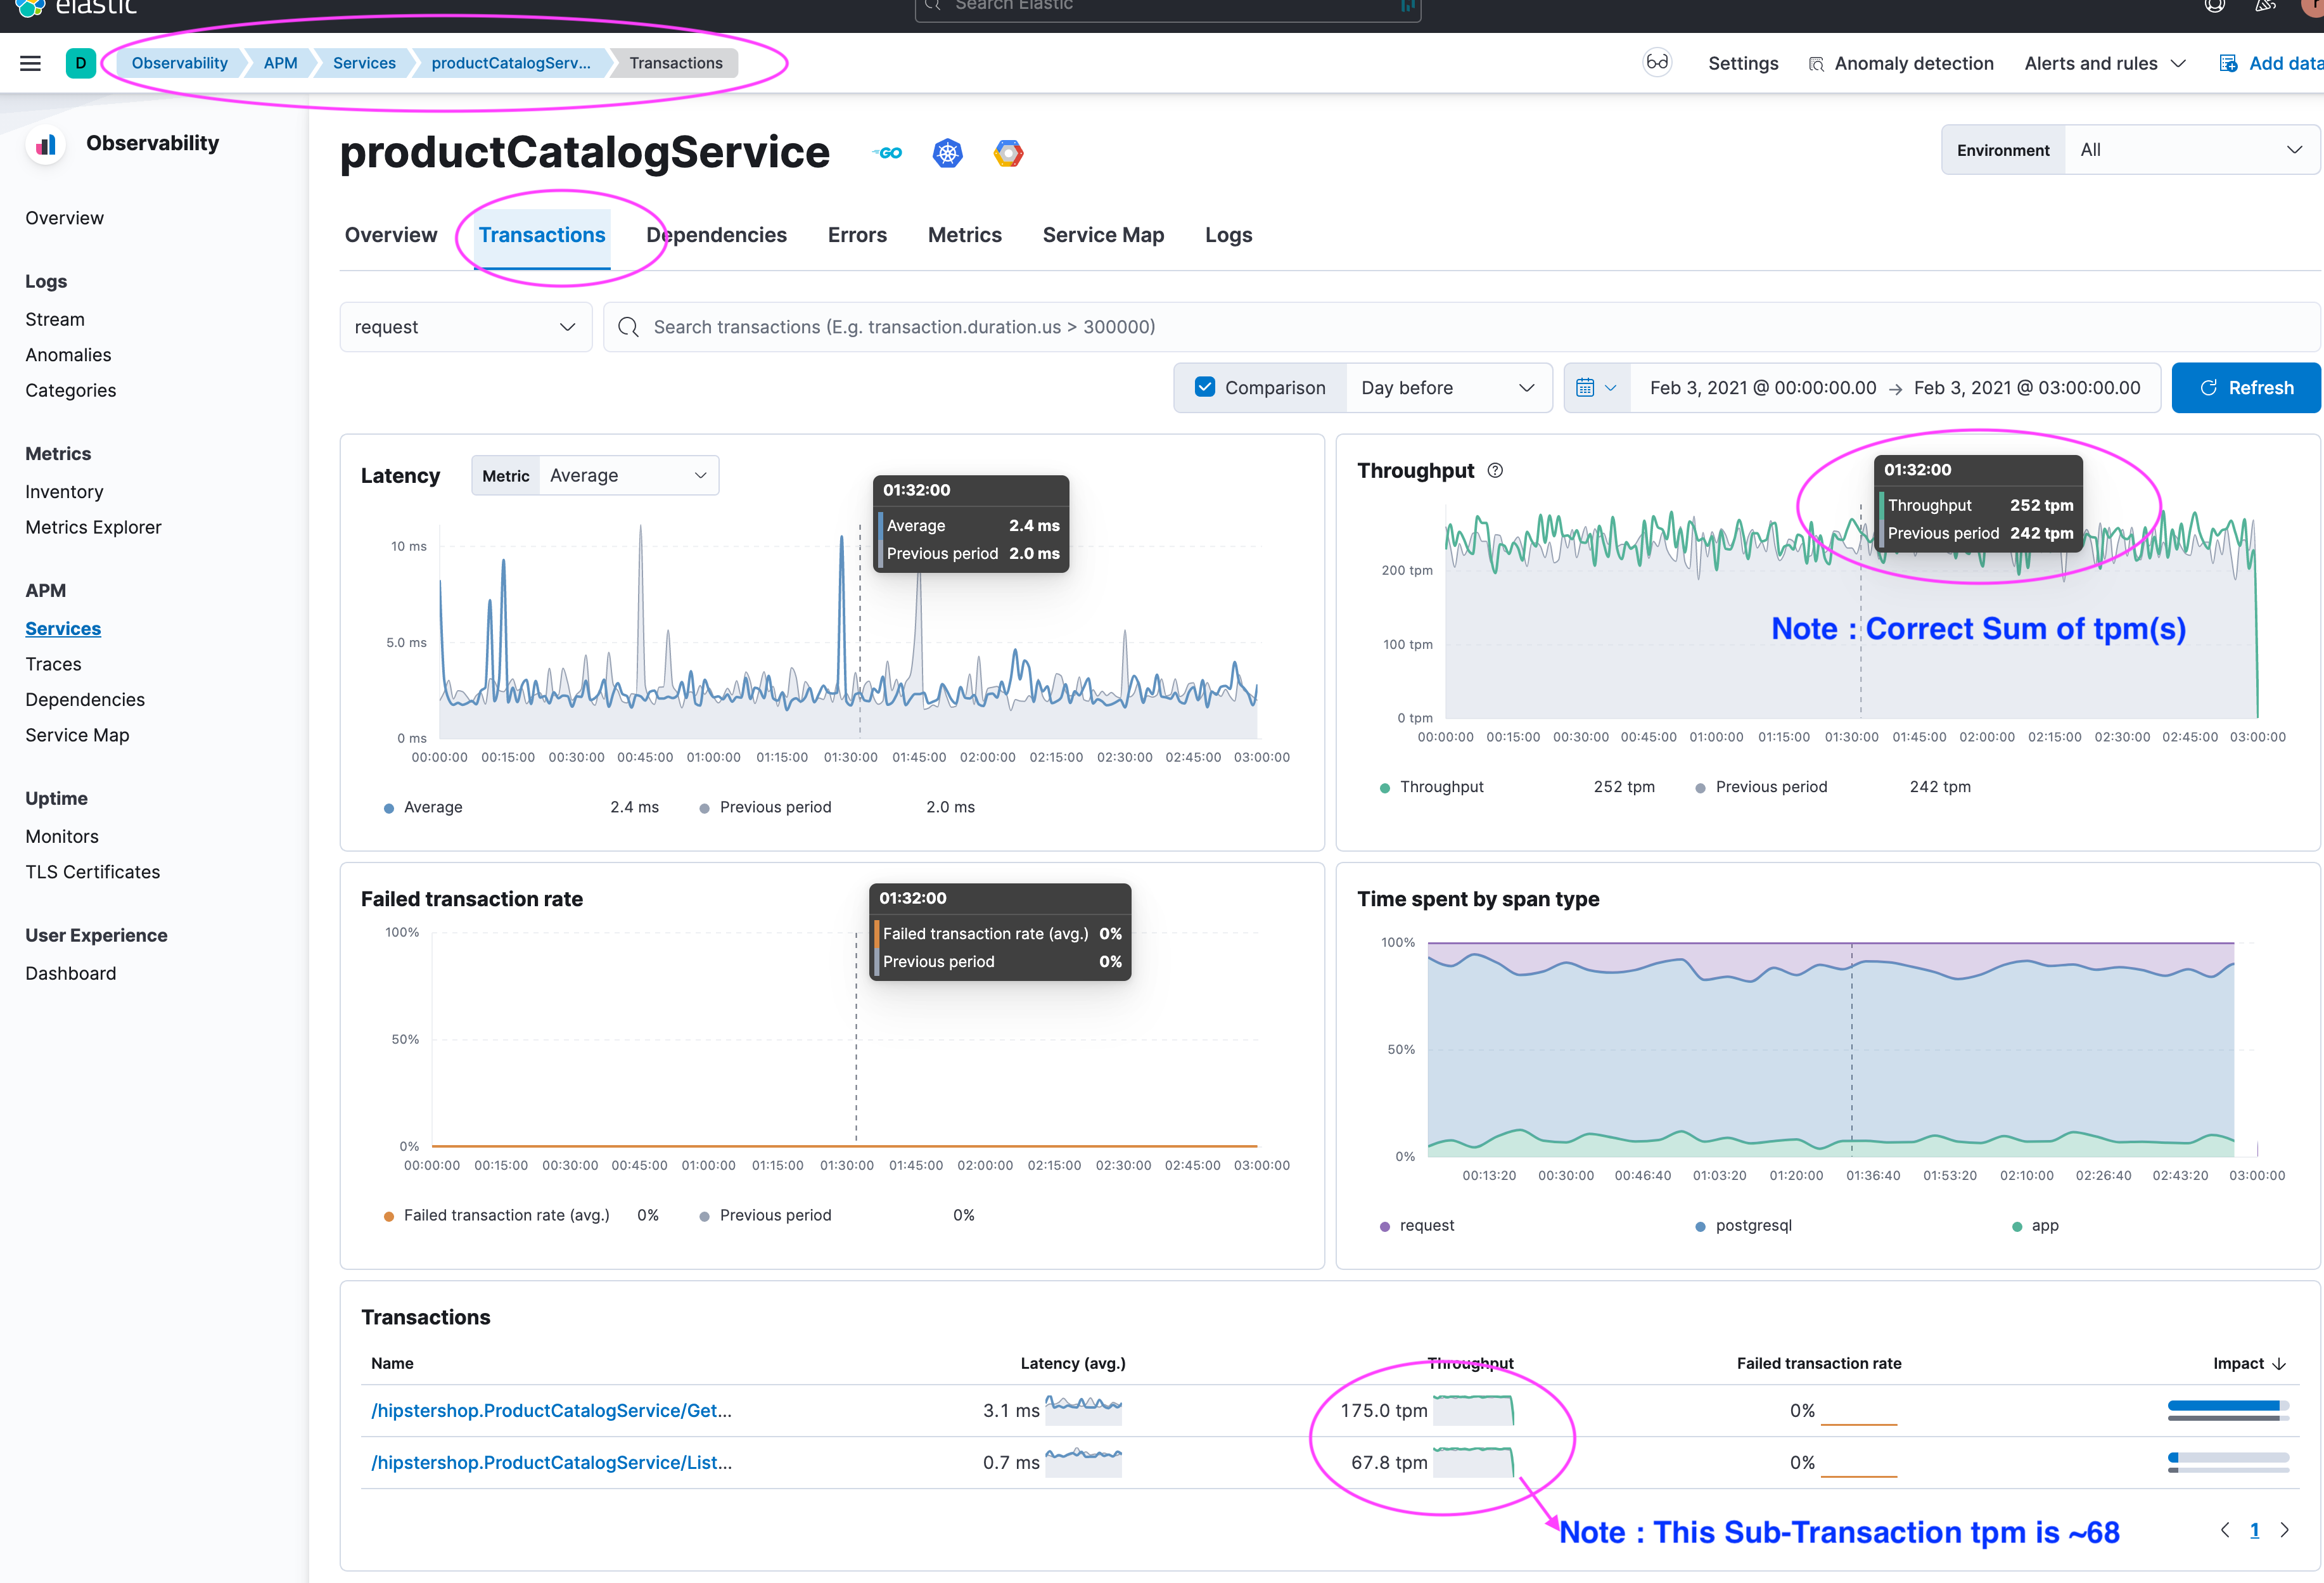Click the Services breadcrumb
The height and width of the screenshot is (1583, 2324).
364,63
